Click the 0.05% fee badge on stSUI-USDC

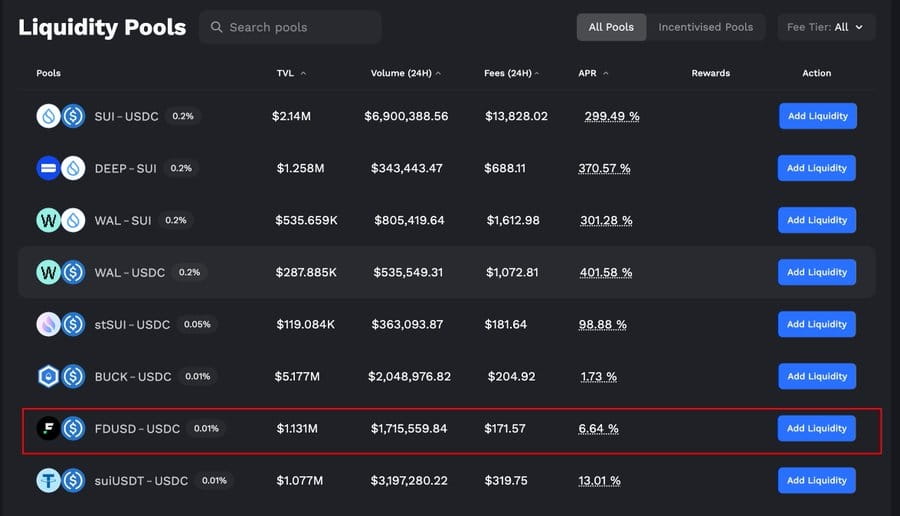[x=197, y=324]
